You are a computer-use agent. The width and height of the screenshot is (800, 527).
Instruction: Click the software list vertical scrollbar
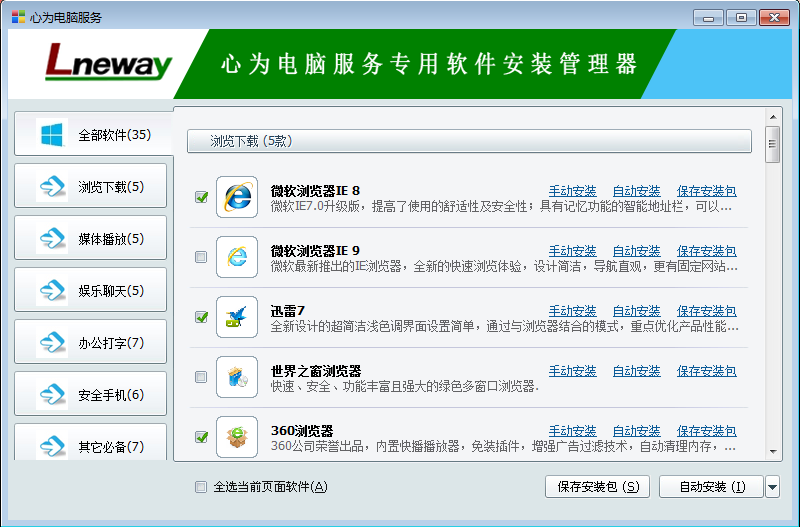click(772, 300)
